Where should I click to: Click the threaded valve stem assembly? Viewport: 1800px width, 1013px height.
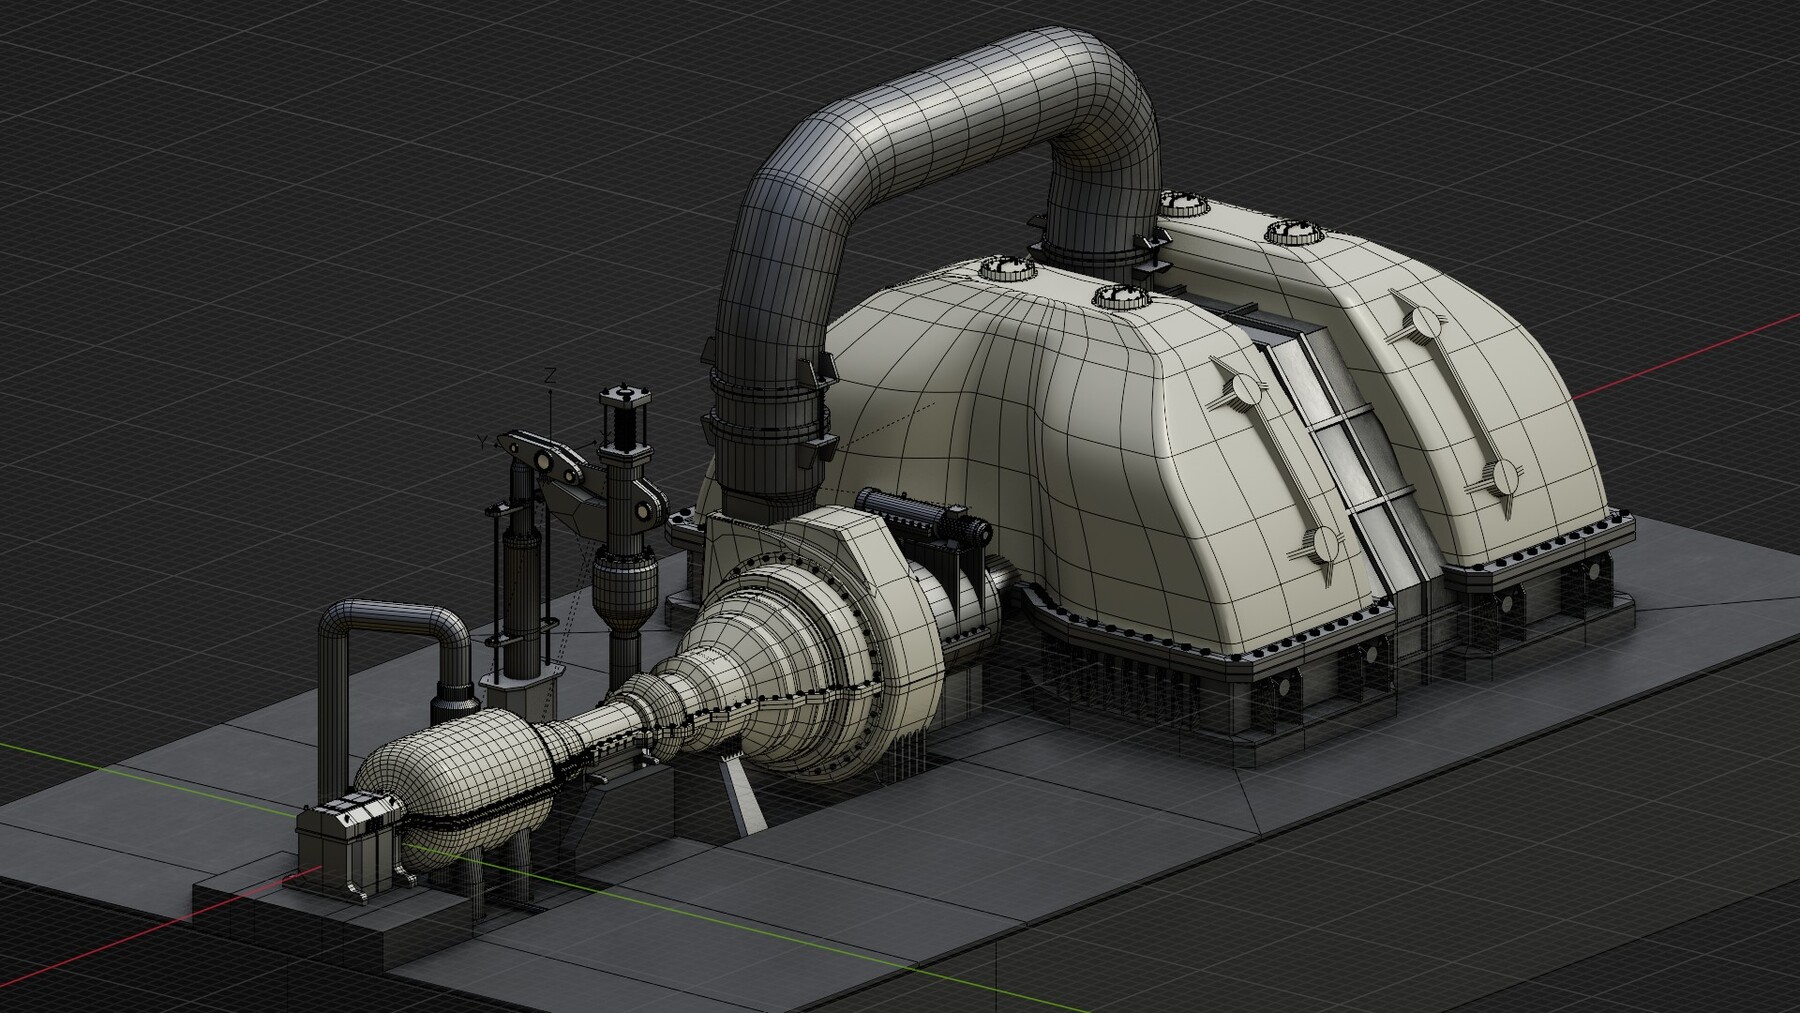tap(625, 420)
